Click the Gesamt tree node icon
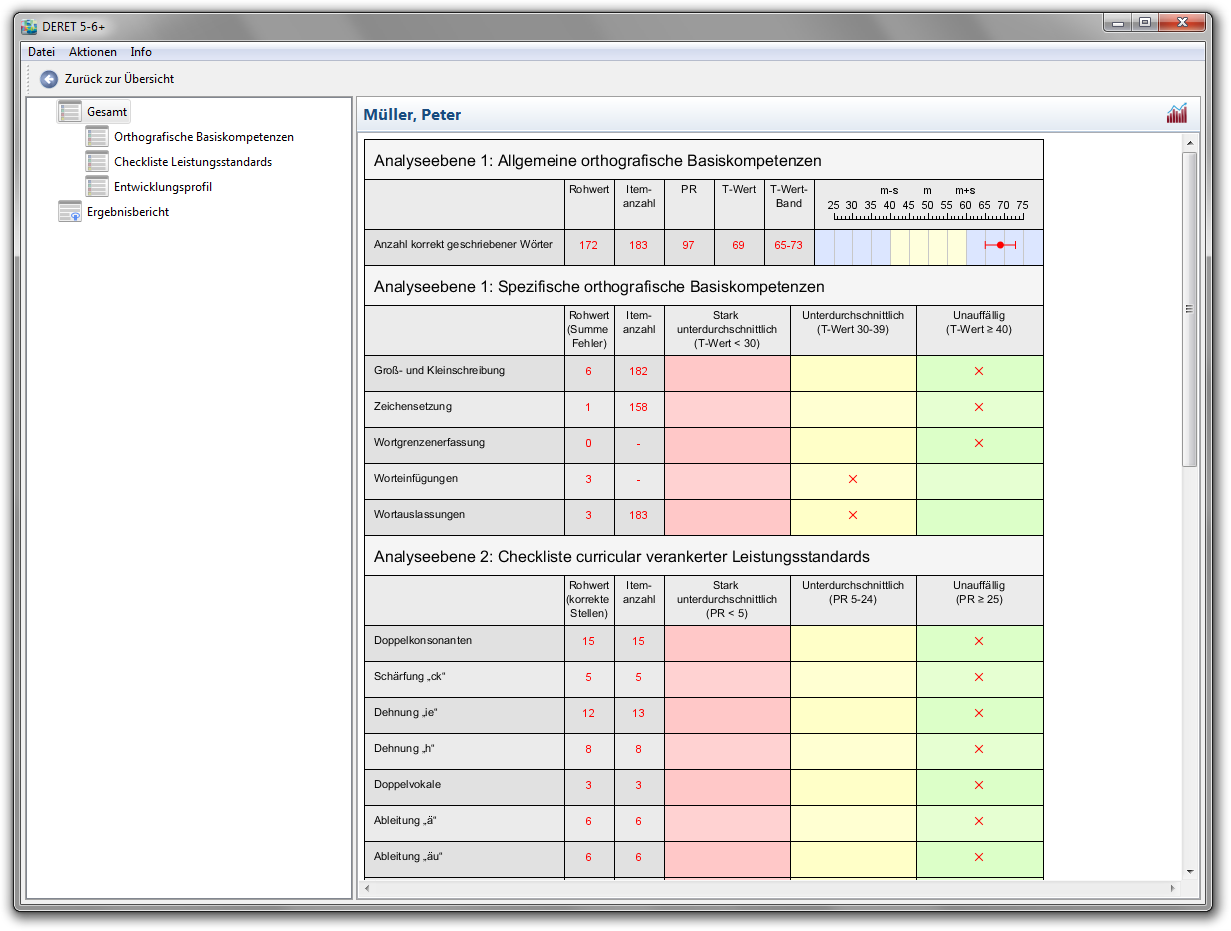This screenshot has height=931, width=1231. pyautogui.click(x=70, y=112)
